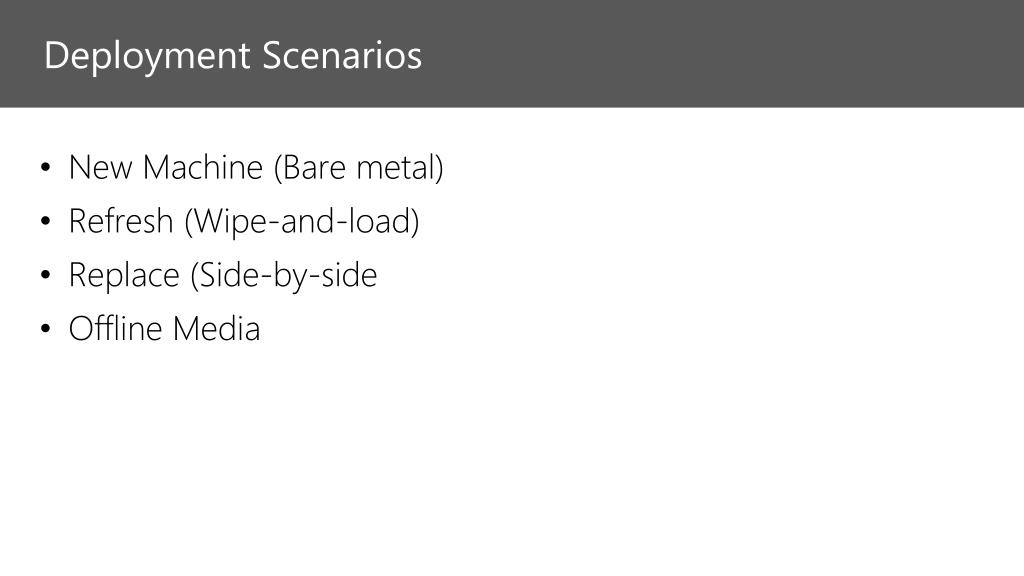
Task: Click the text (Wipe-and-load)
Action: [x=302, y=222]
